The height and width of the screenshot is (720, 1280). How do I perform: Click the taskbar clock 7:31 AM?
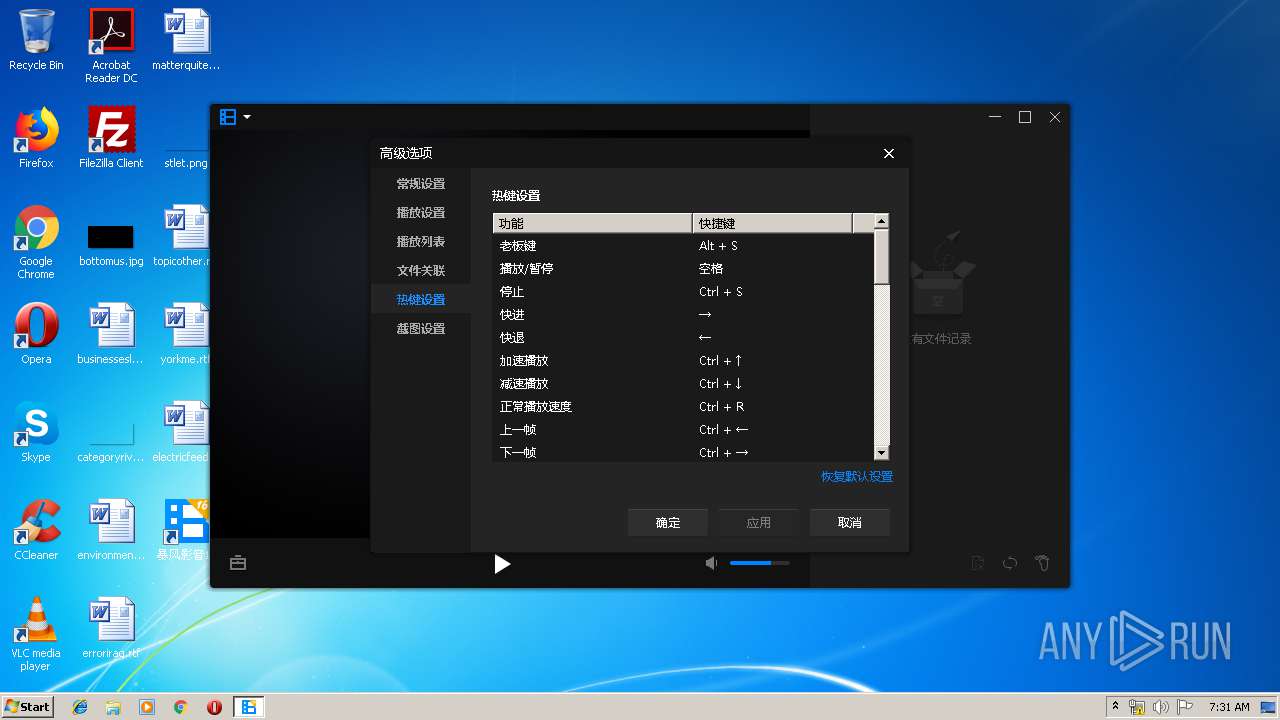tap(1229, 707)
